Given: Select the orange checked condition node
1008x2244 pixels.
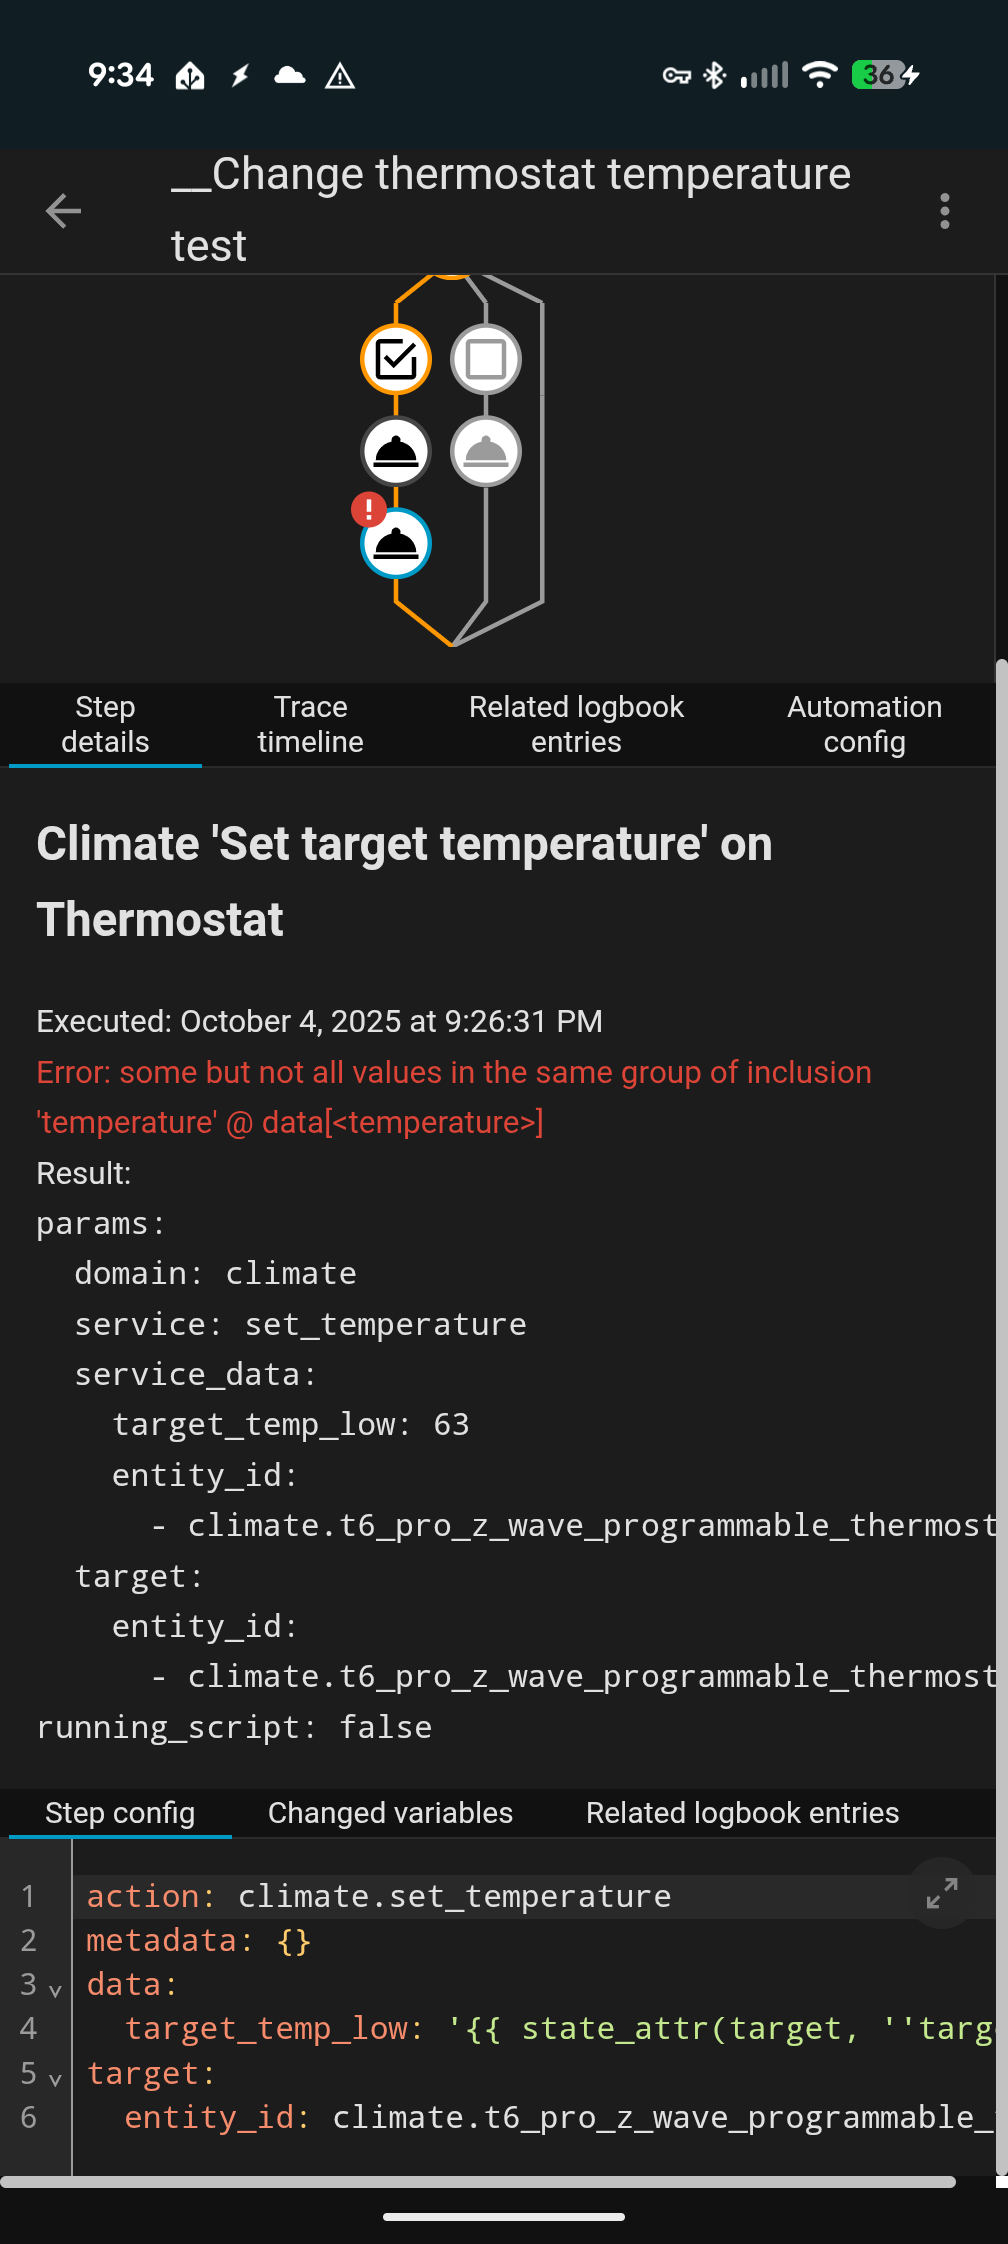Looking at the screenshot, I should pos(396,359).
